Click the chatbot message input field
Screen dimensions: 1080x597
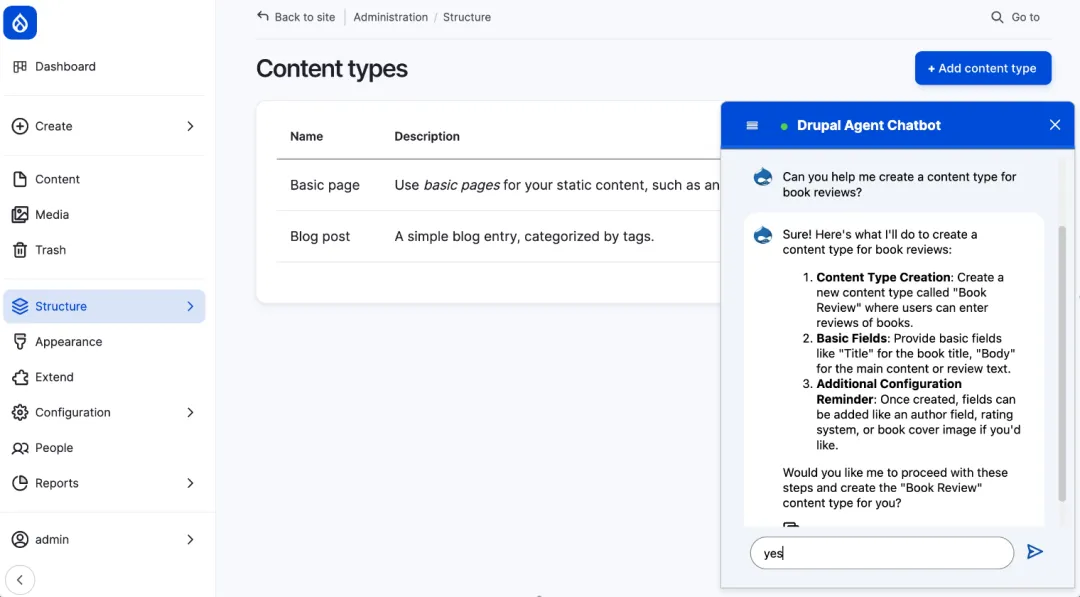point(880,552)
